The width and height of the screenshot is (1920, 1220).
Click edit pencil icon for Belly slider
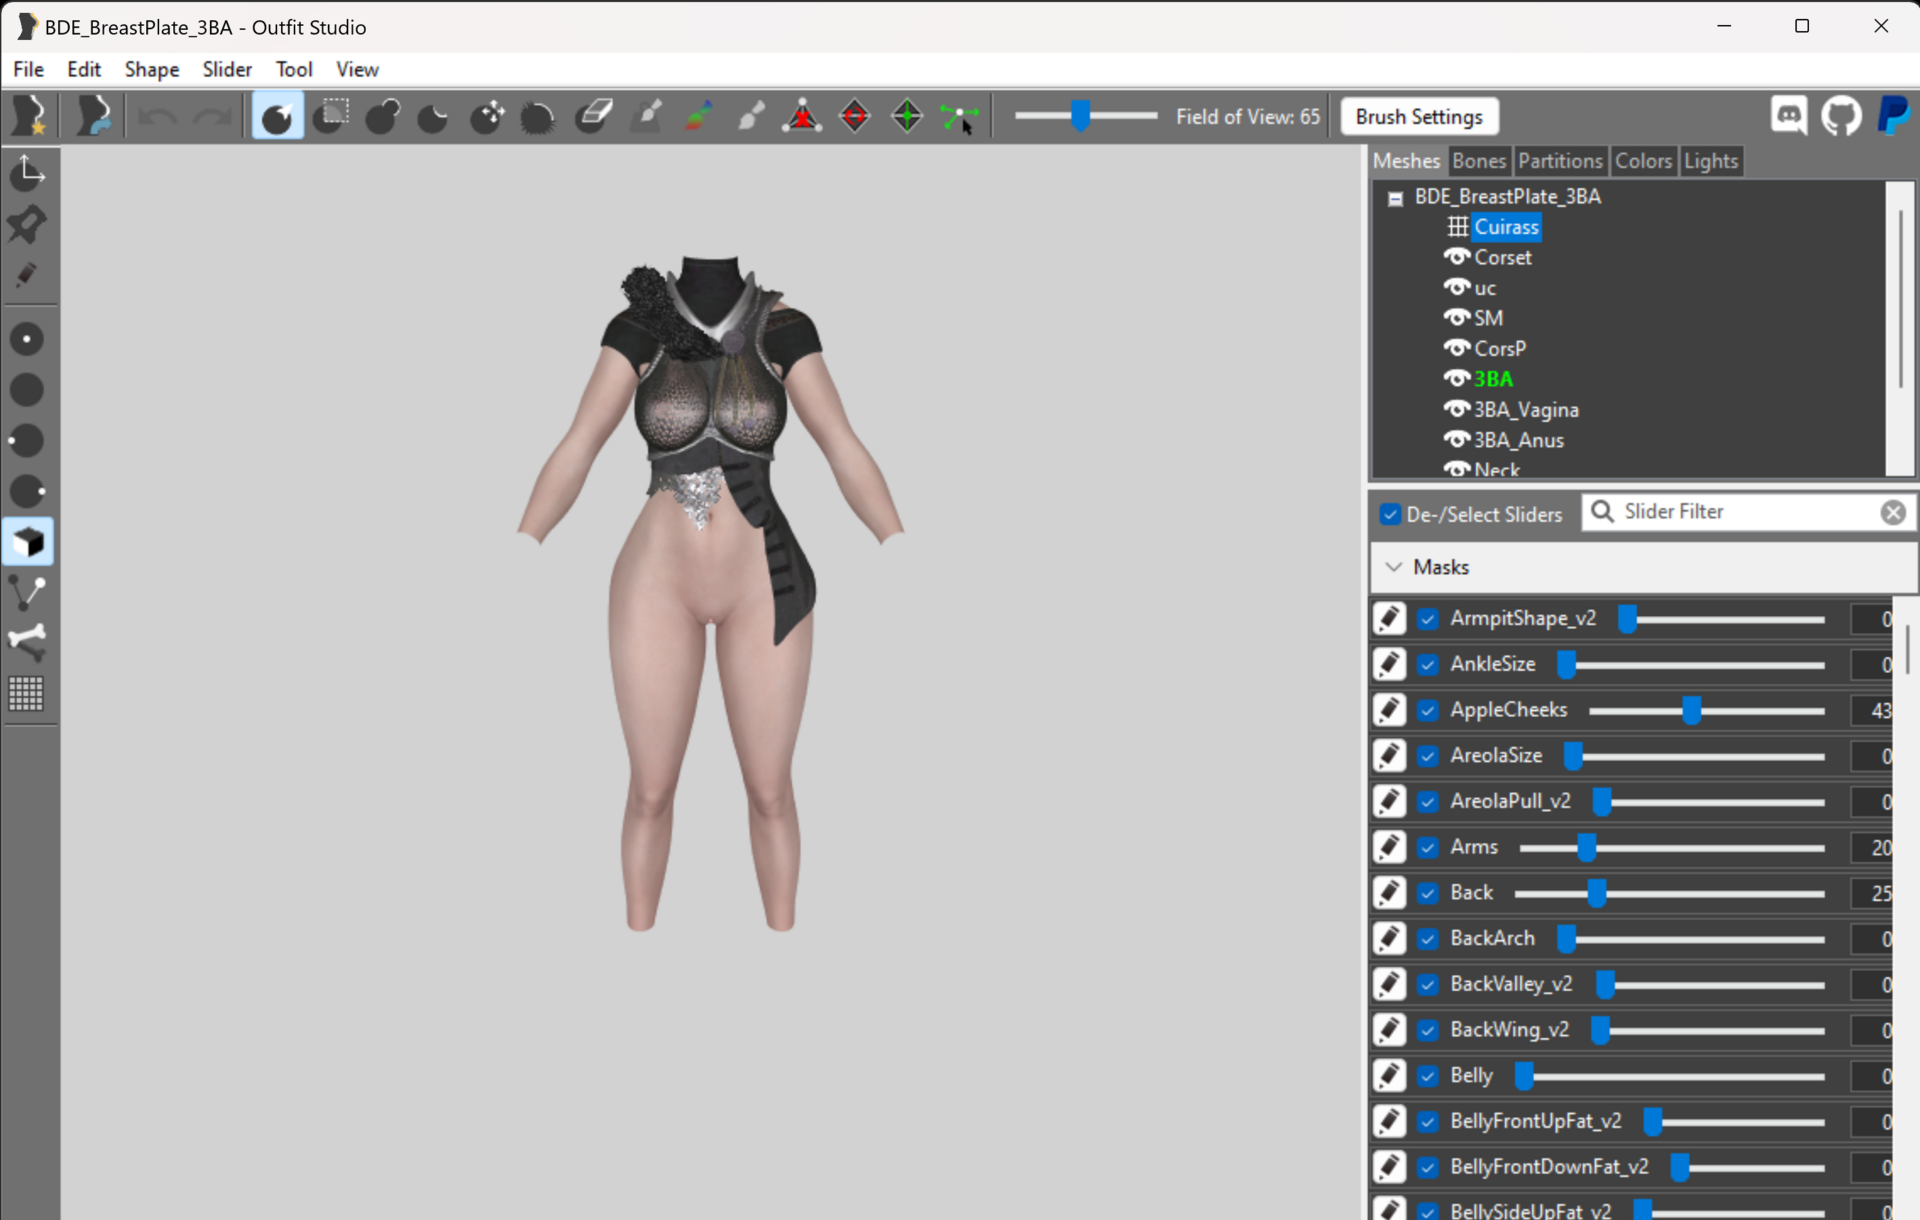tap(1390, 1076)
